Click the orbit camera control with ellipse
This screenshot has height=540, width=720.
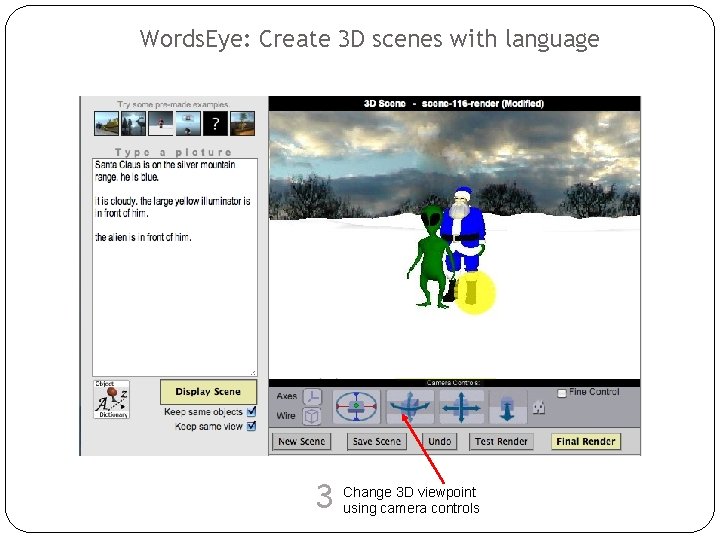point(356,406)
